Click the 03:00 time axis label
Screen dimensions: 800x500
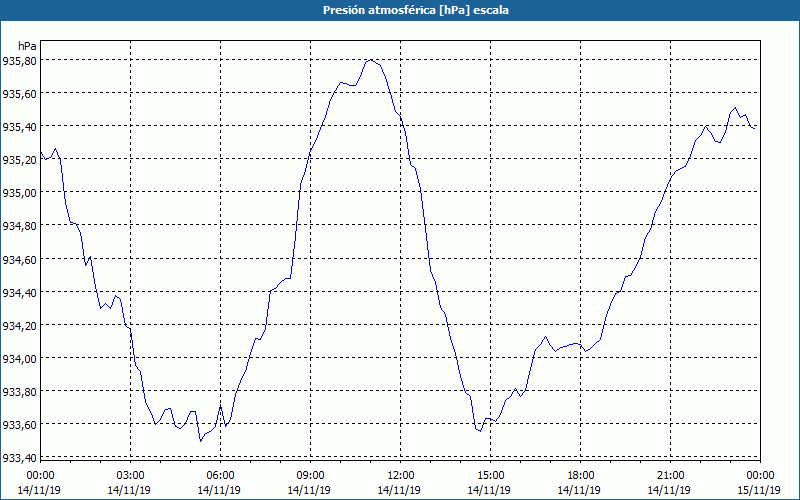130,476
